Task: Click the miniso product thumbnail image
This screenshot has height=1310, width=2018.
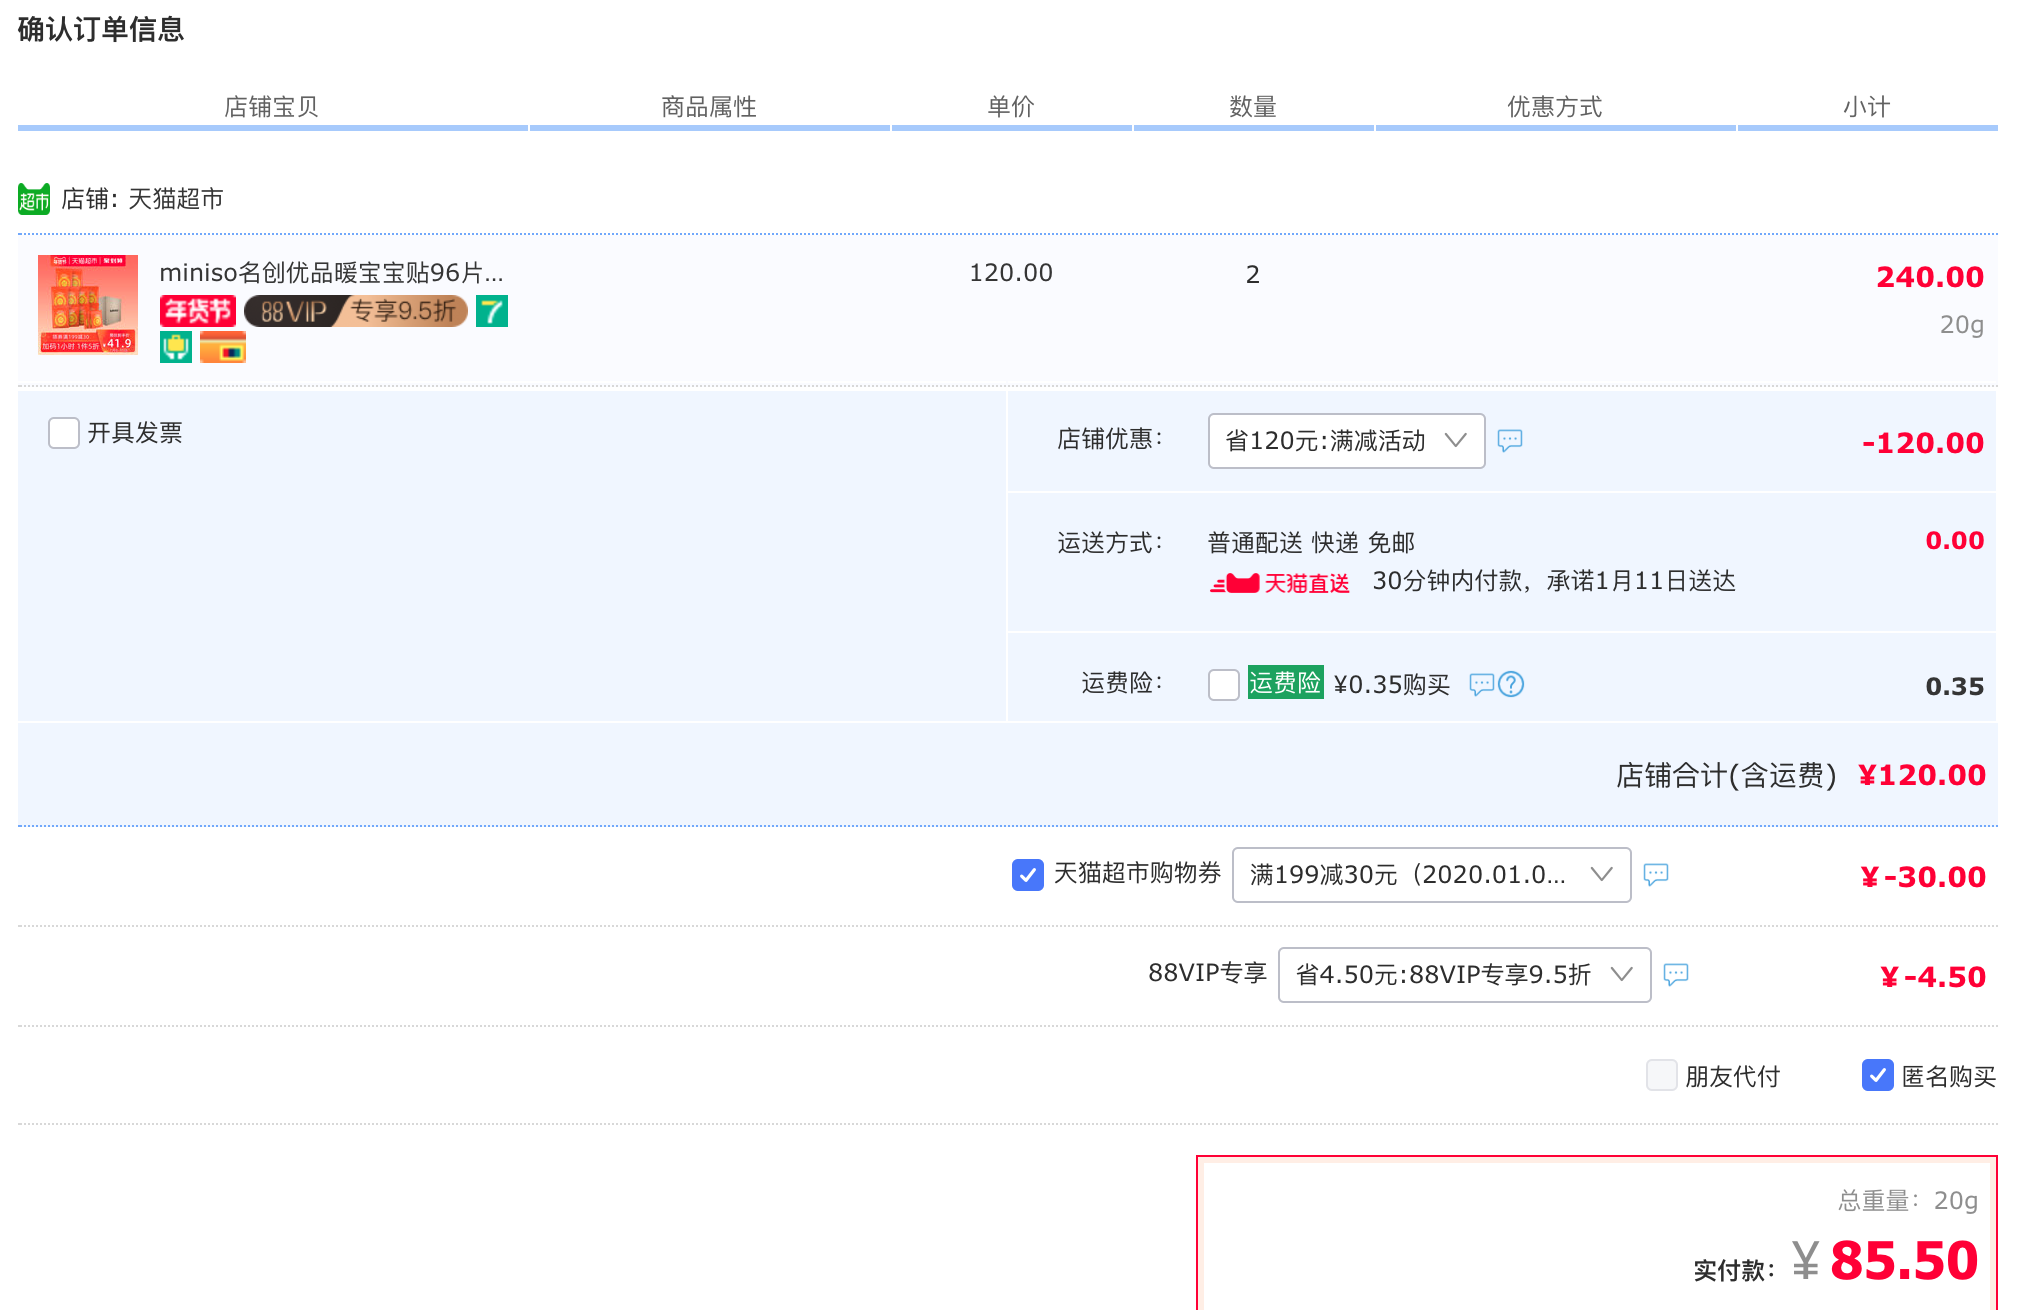Action: tap(88, 304)
